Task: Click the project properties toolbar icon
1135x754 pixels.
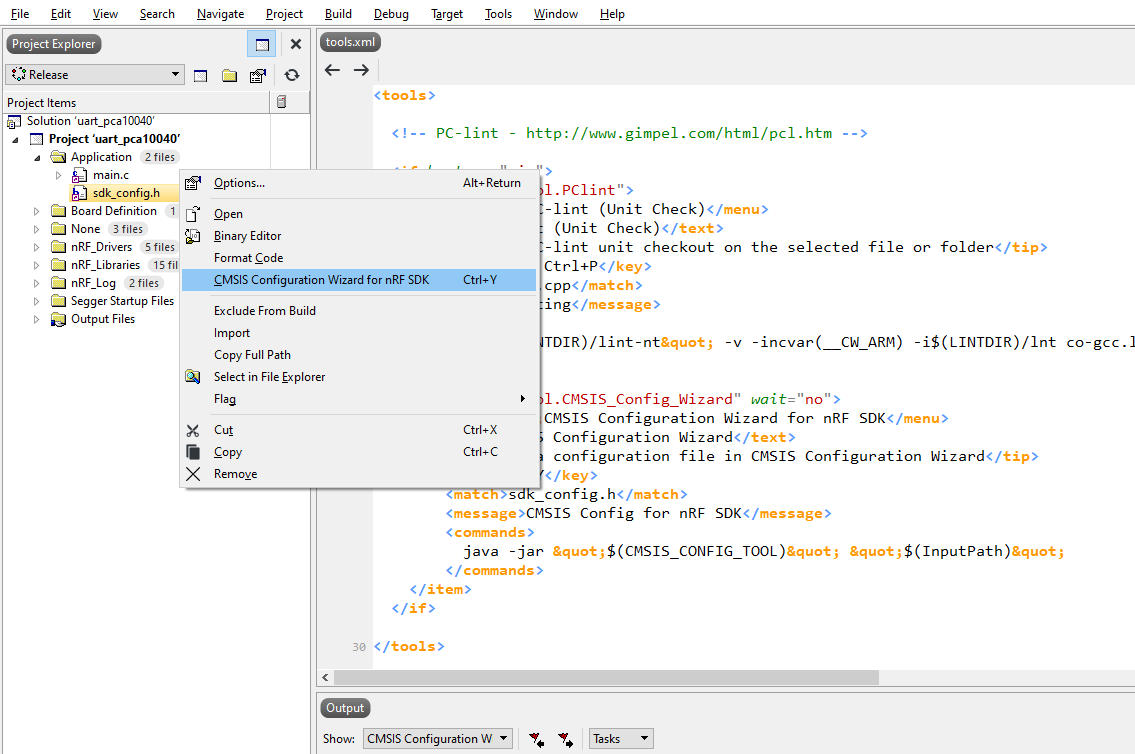Action: point(258,75)
